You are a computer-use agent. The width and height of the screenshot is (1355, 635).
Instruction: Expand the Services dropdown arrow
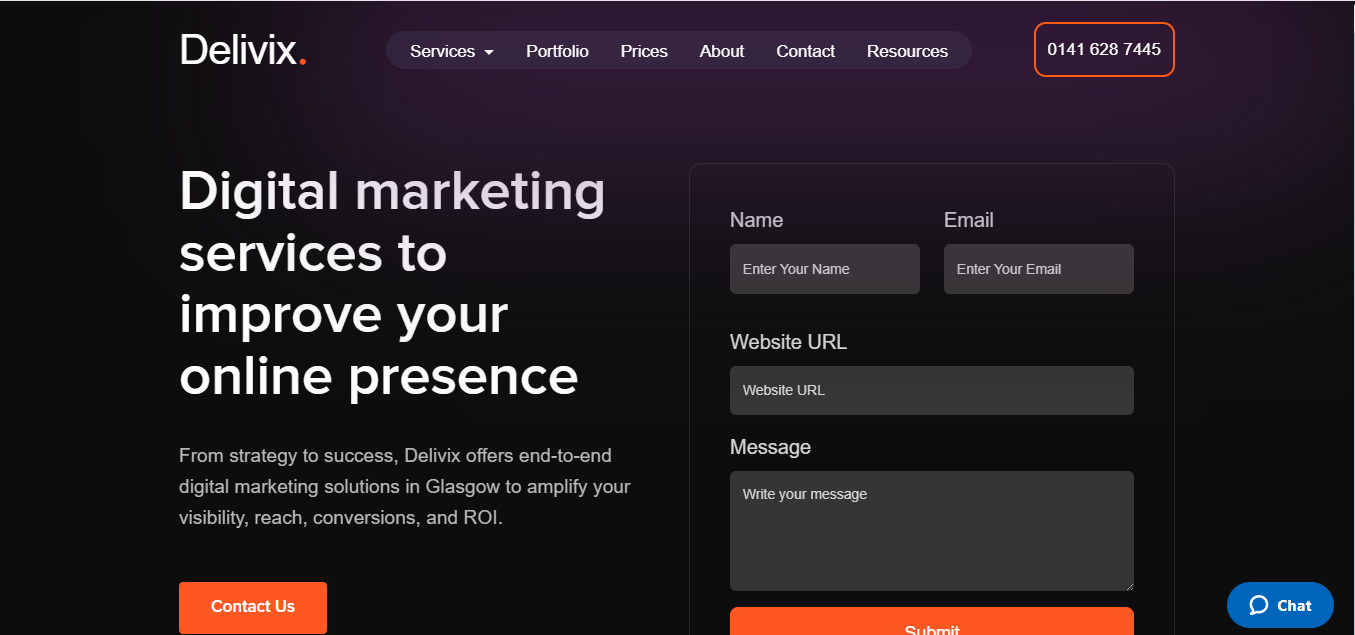point(489,52)
